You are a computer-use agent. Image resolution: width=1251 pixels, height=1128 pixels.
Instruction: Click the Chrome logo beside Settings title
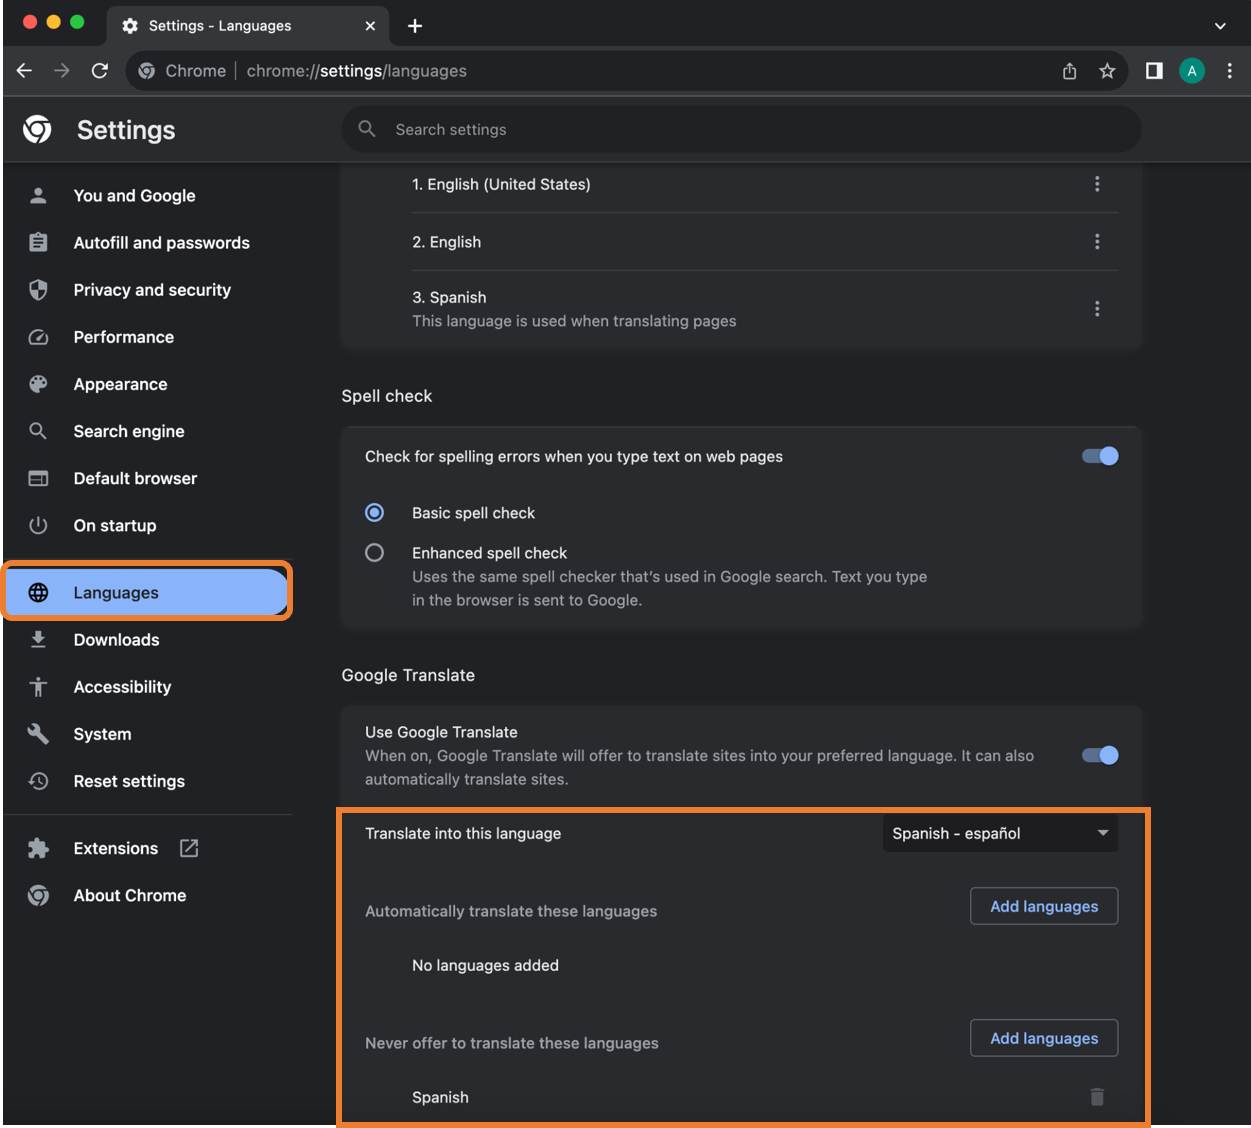coord(38,129)
